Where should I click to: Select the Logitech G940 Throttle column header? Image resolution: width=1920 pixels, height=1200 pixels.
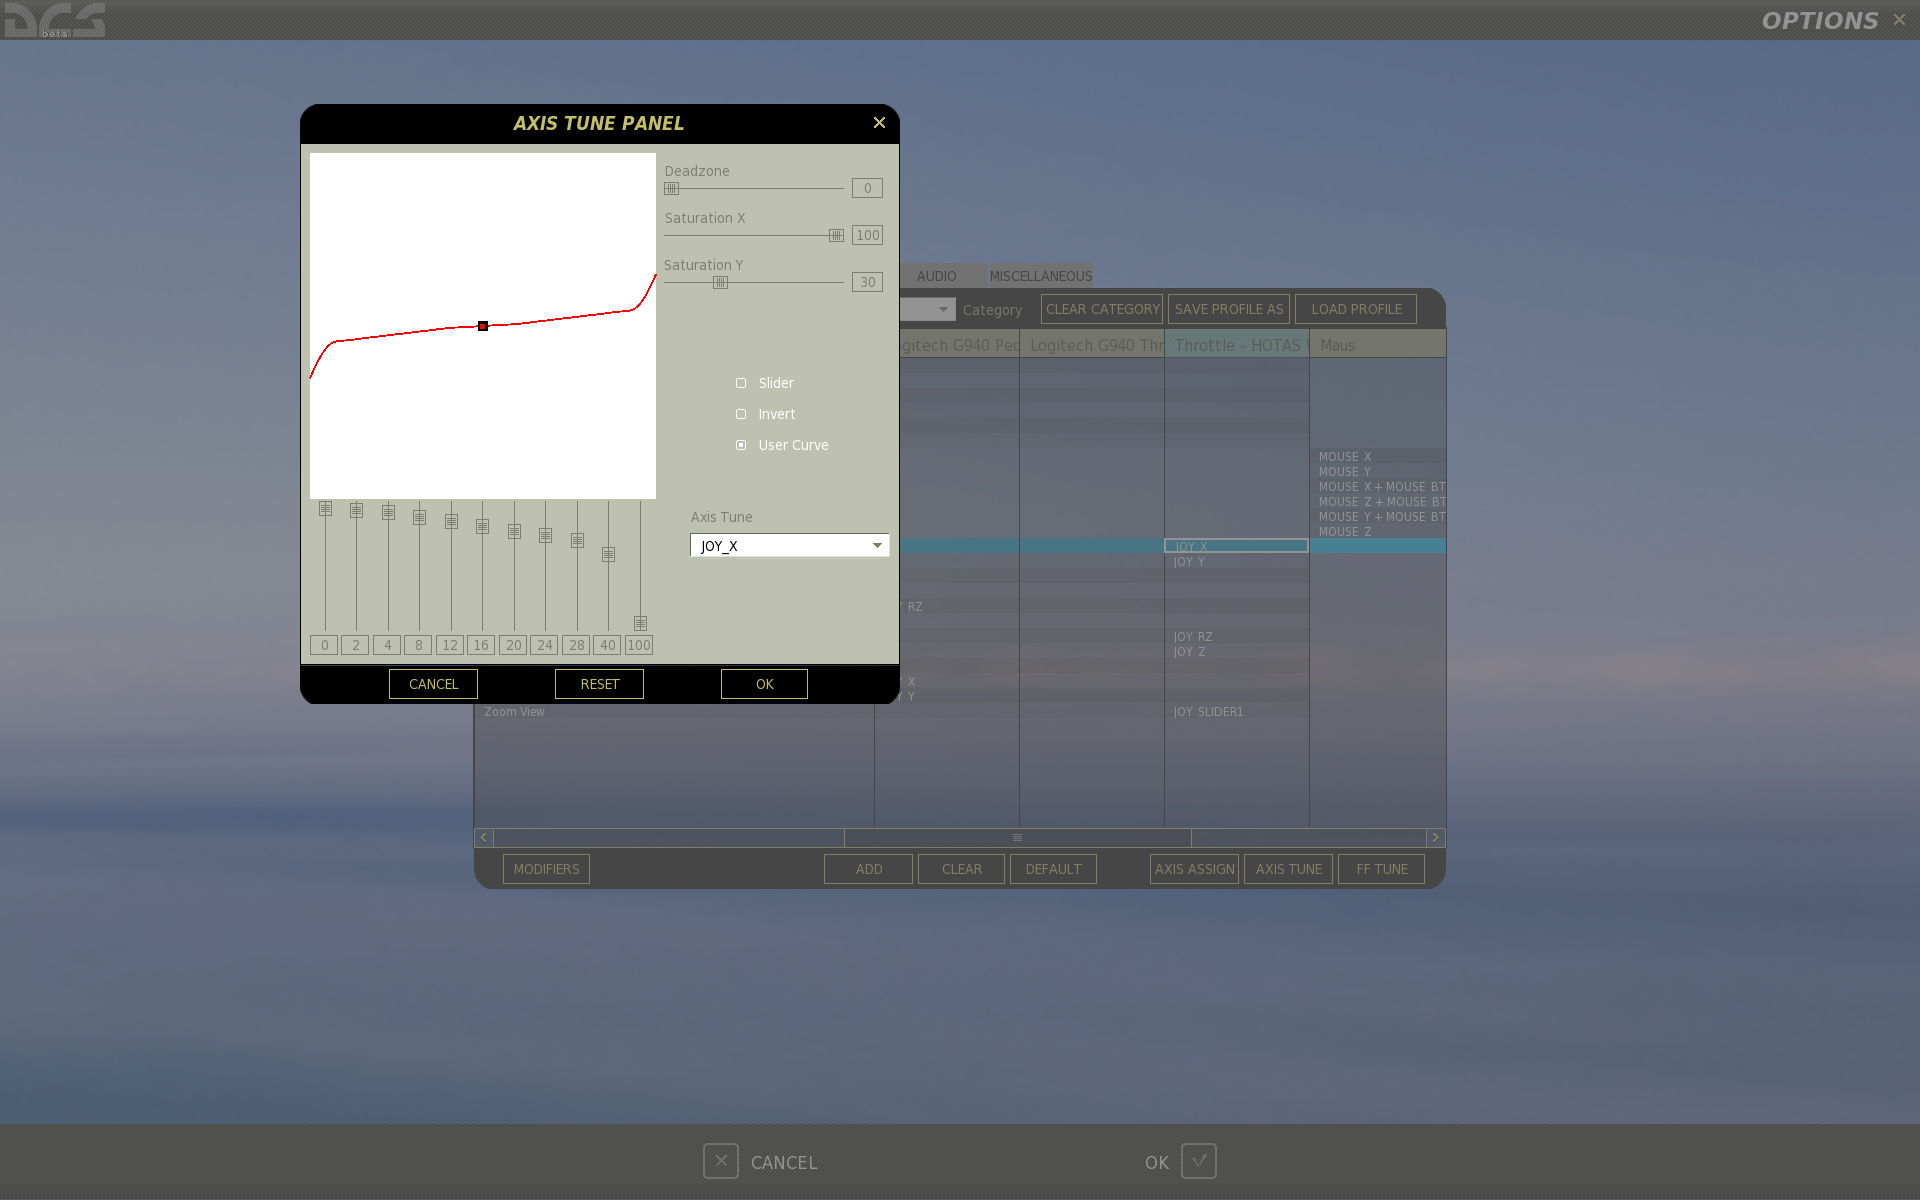point(1092,345)
